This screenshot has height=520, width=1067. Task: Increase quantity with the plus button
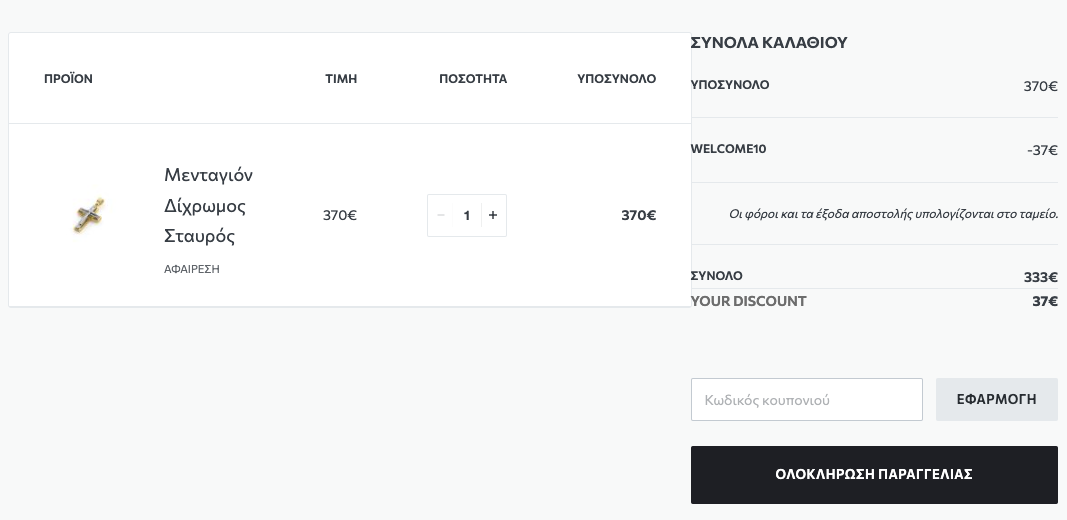tap(493, 215)
